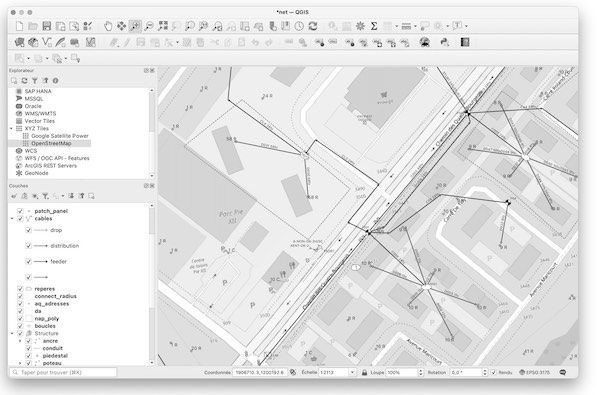Click the Loupe magnifier stepper arrows
This screenshot has width=600, height=395.
click(x=421, y=372)
